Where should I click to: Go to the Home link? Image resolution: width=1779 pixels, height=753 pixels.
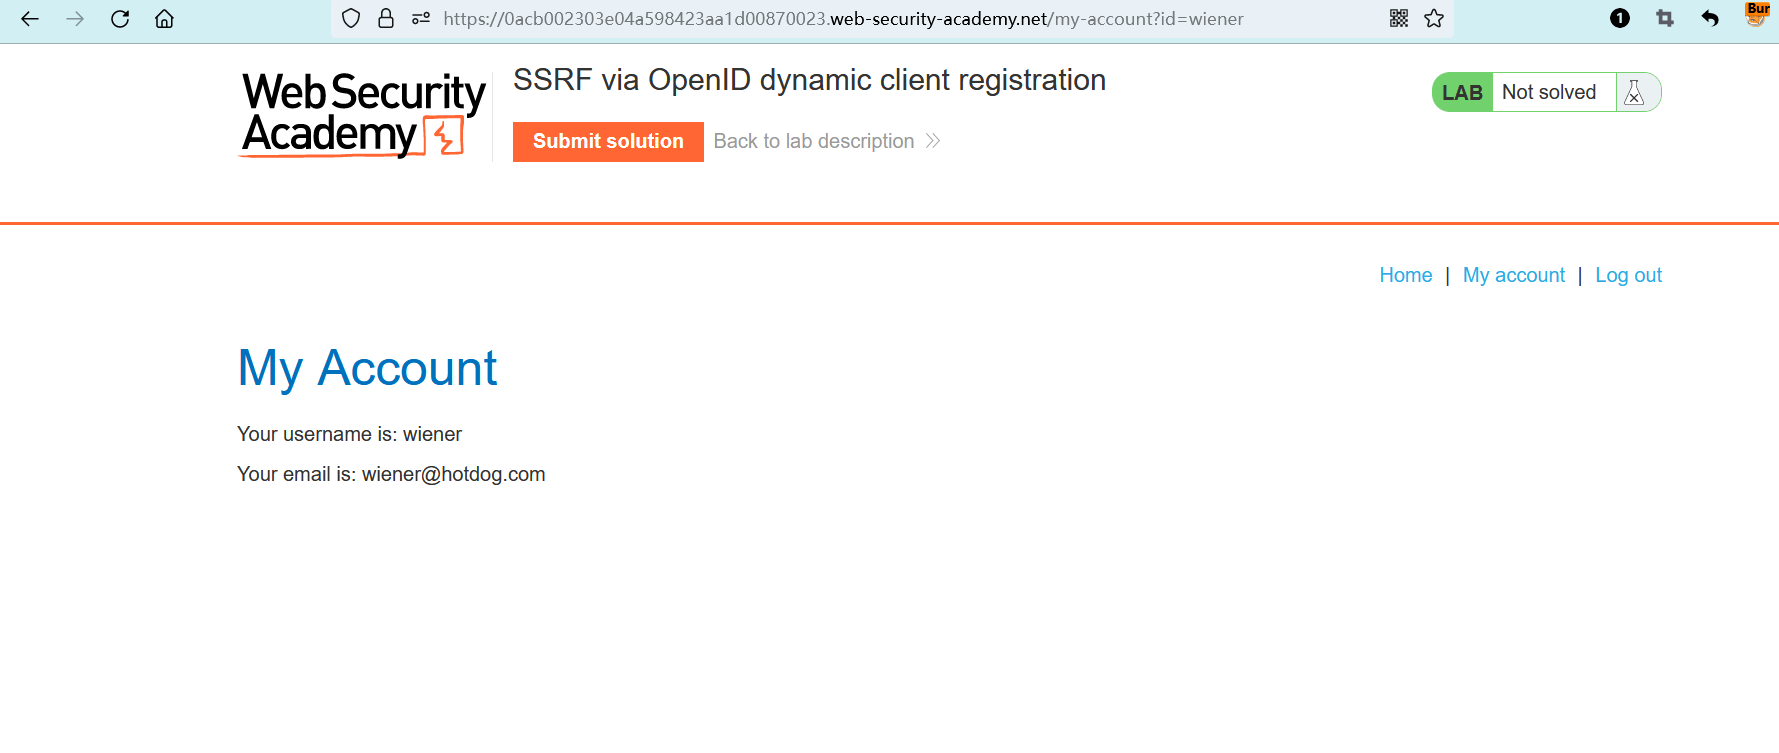[x=1405, y=275]
